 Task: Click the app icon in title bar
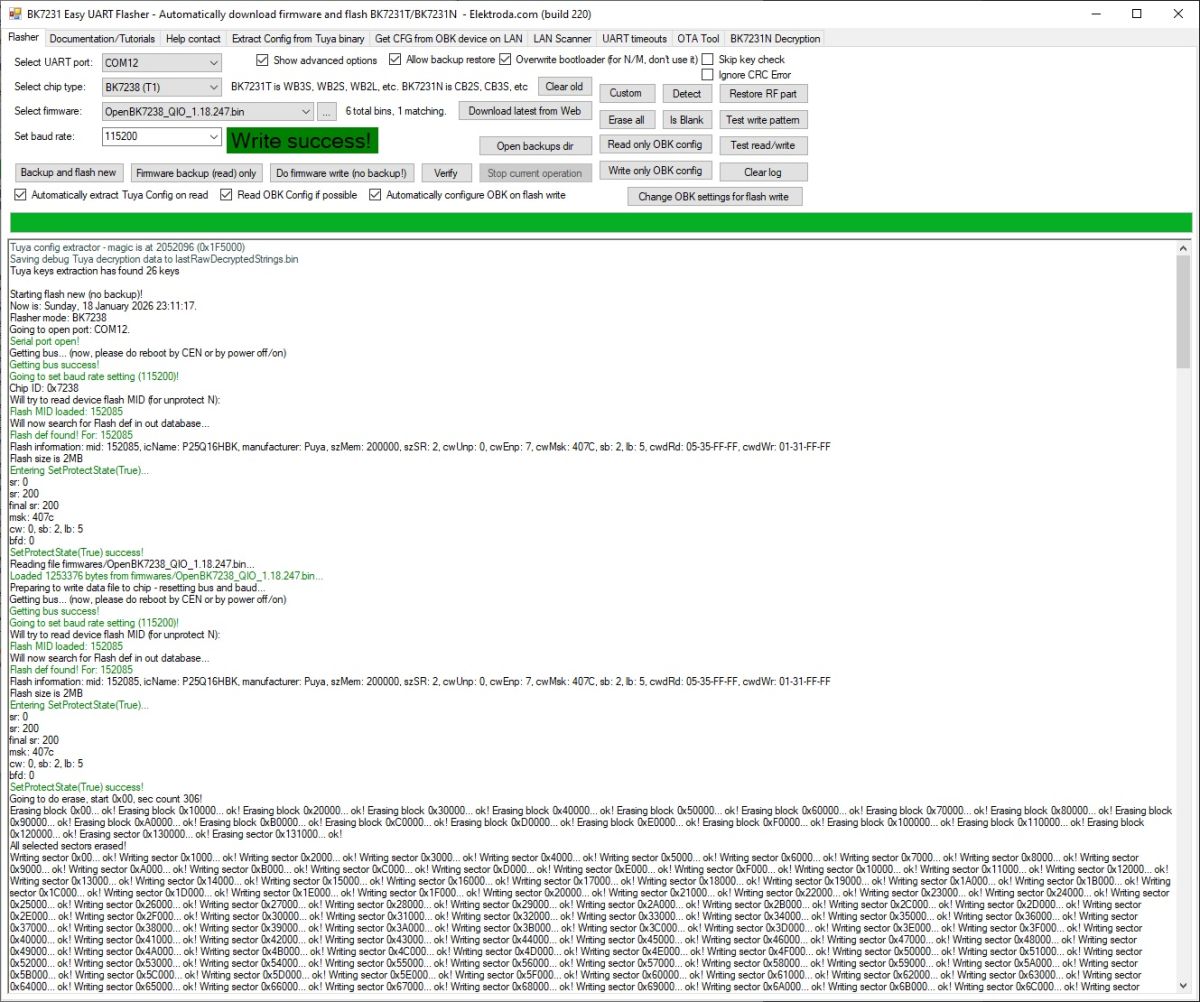tap(13, 14)
